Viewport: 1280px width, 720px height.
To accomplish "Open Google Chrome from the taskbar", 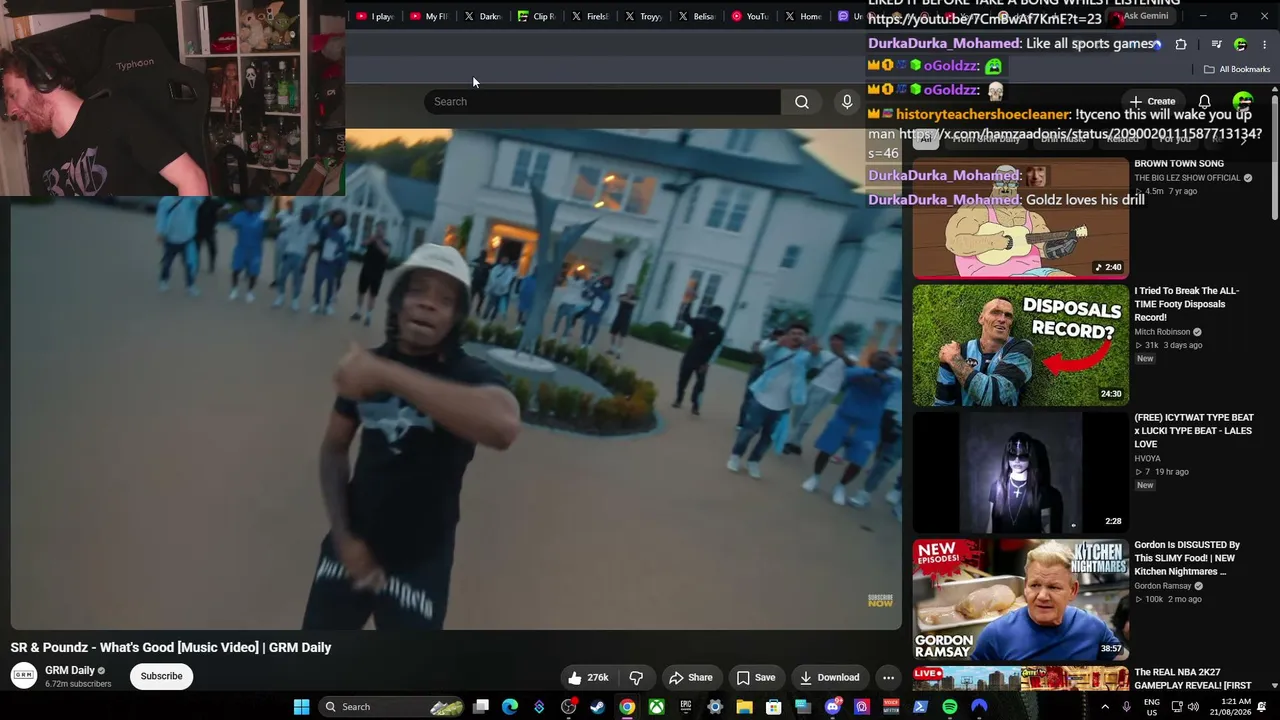I will pyautogui.click(x=627, y=707).
